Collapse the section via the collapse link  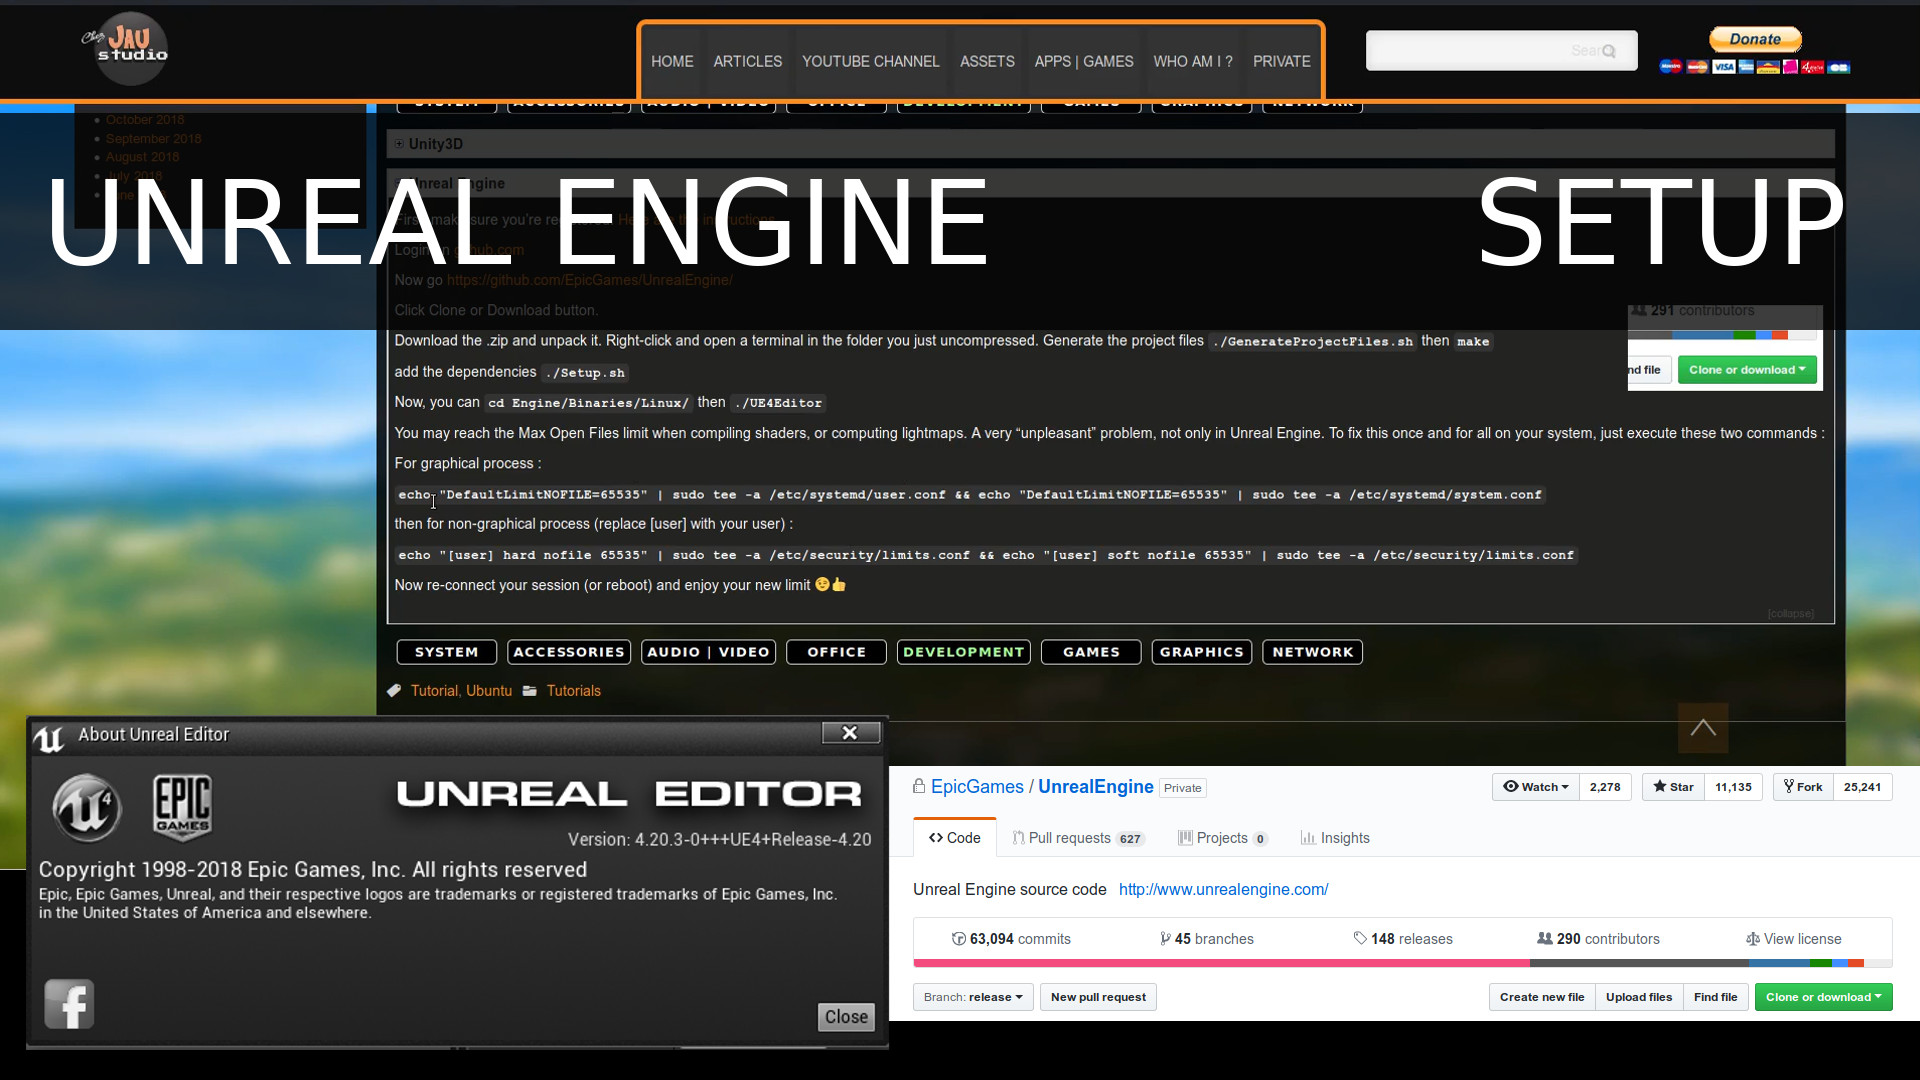(1790, 613)
